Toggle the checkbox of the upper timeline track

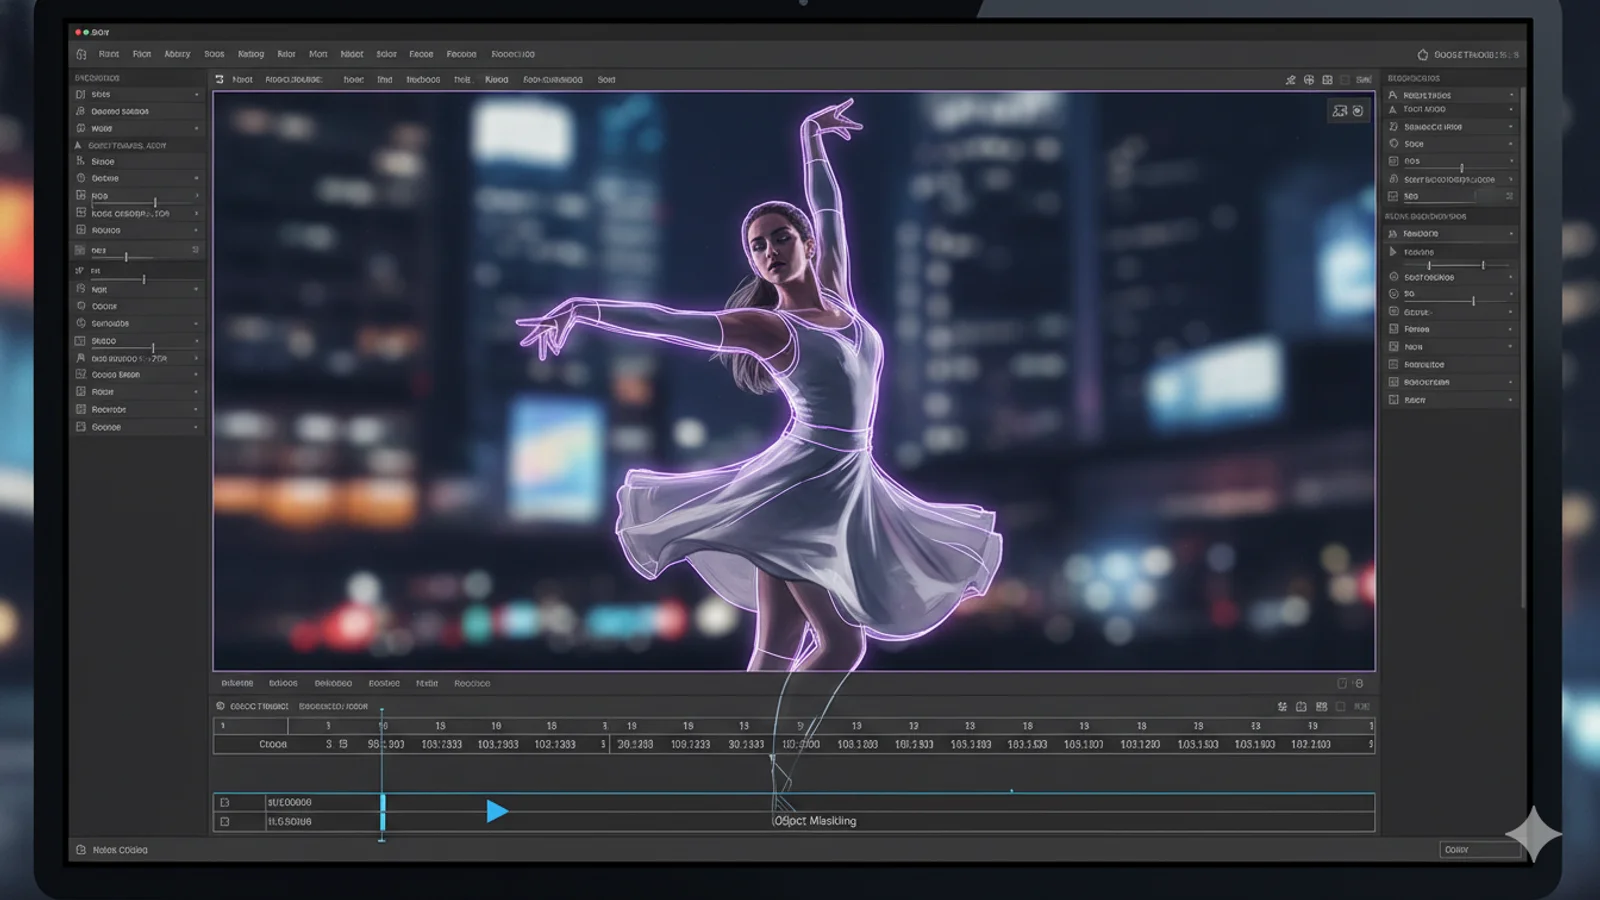[225, 802]
